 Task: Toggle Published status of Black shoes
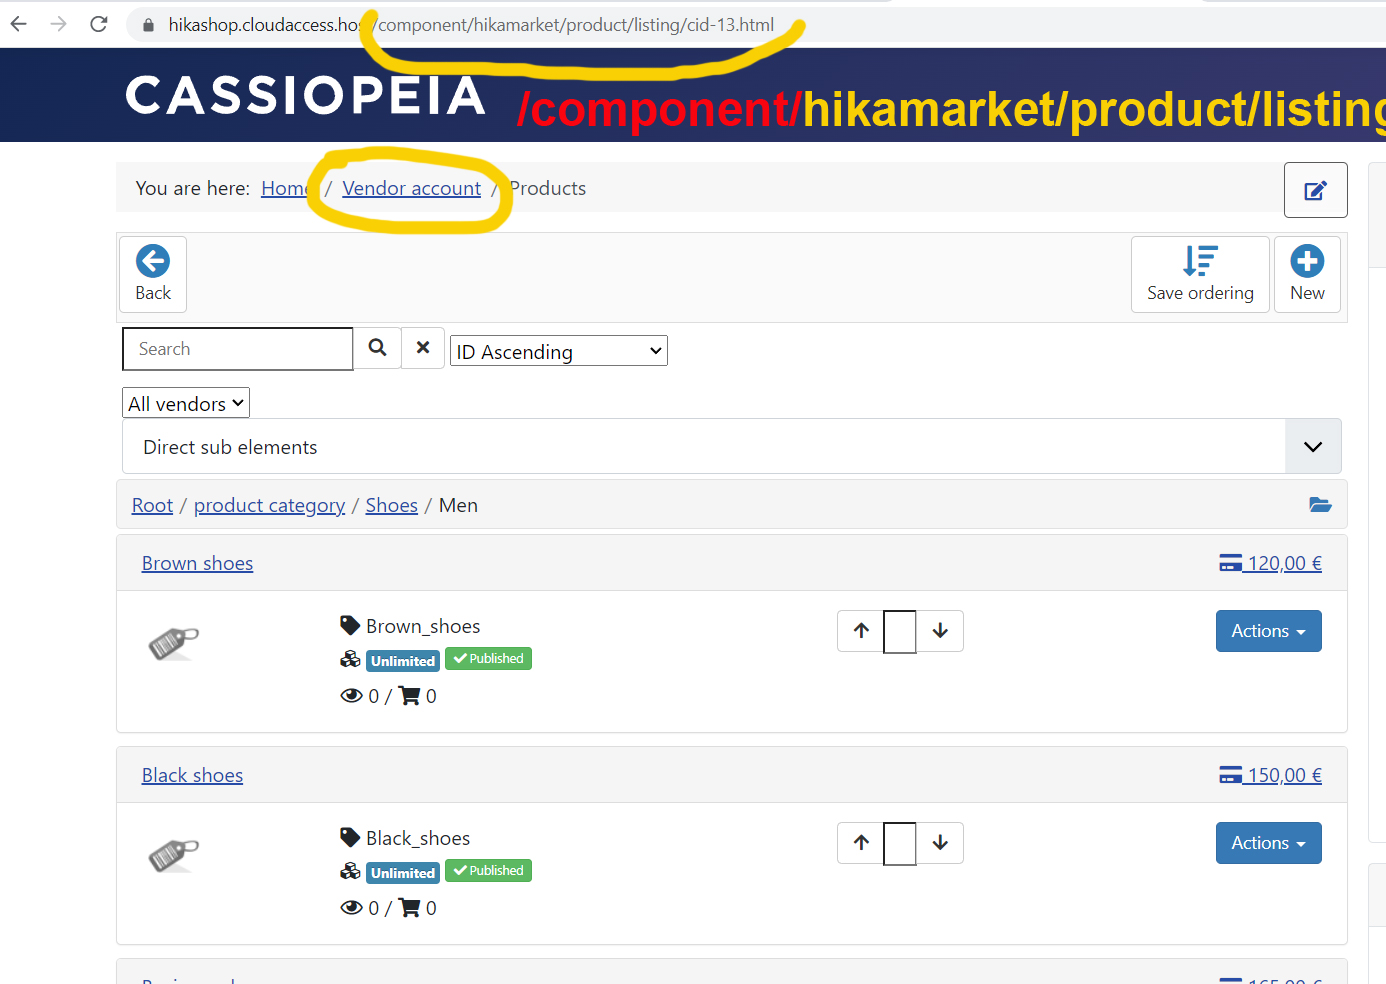(x=488, y=871)
